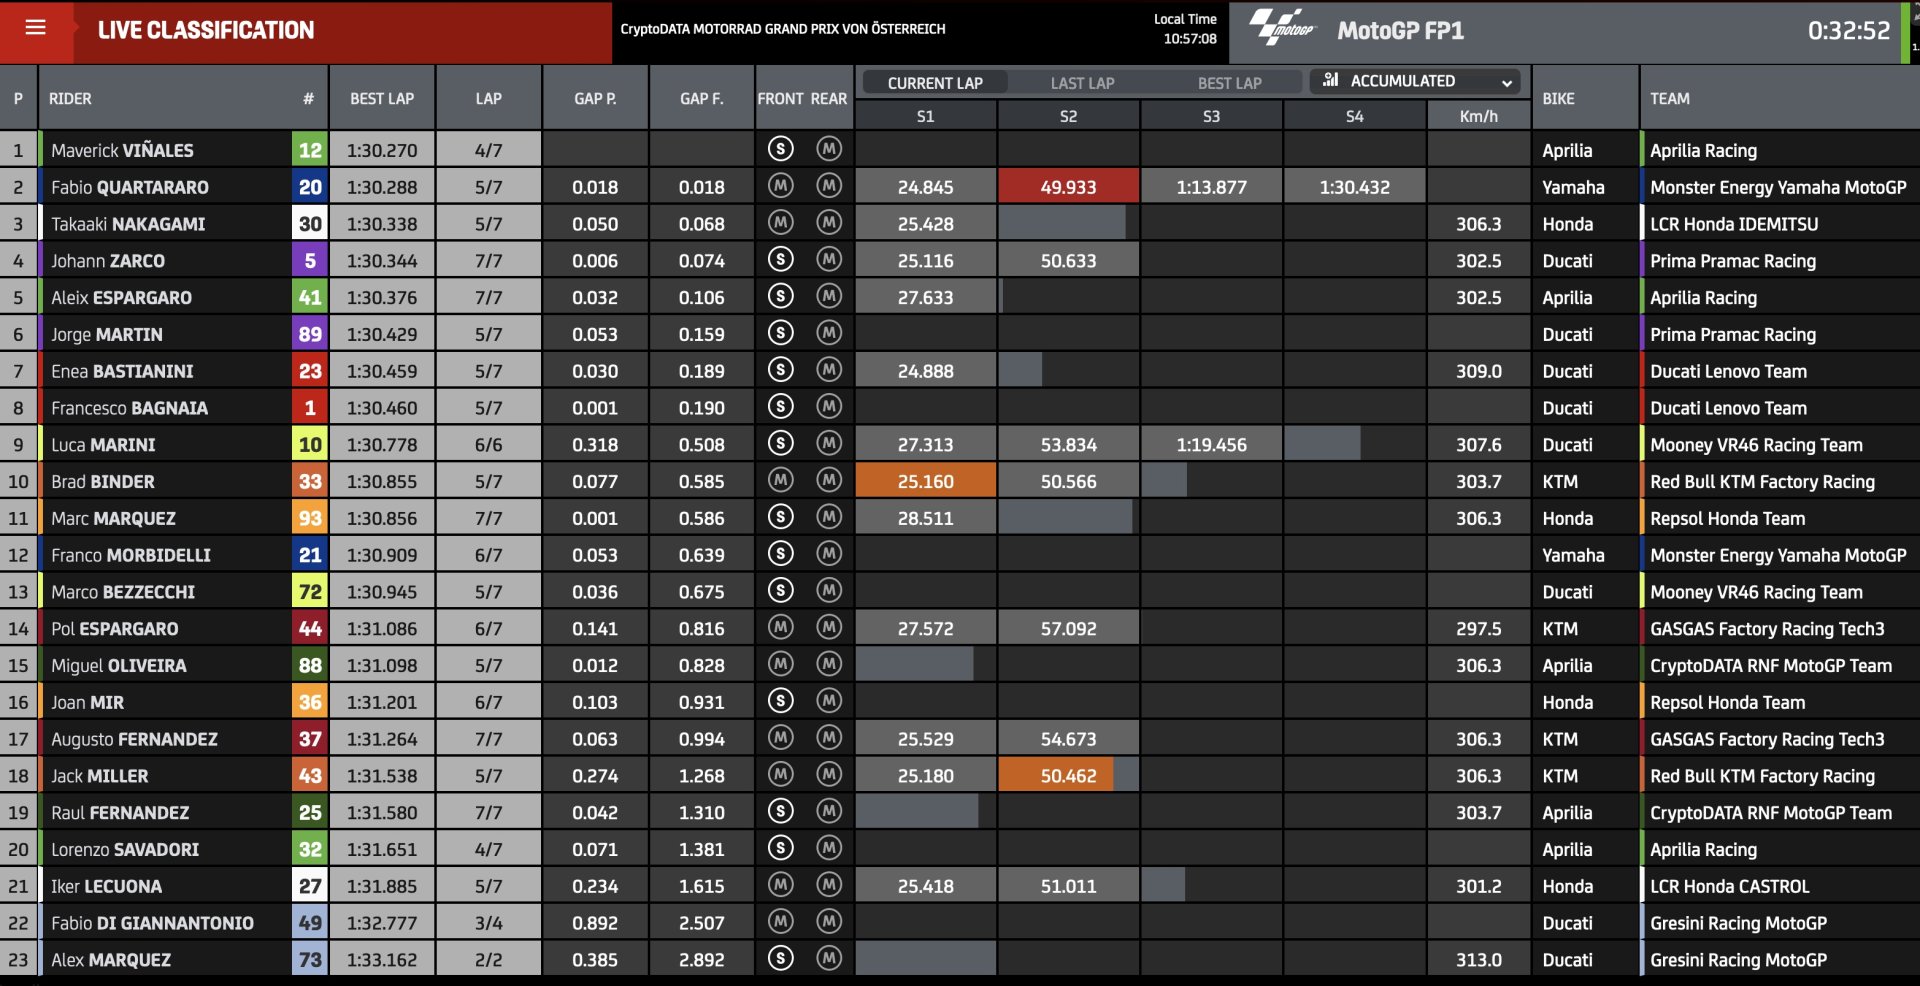
Task: Click Bezzecchi front tyre S icon
Action: (781, 590)
